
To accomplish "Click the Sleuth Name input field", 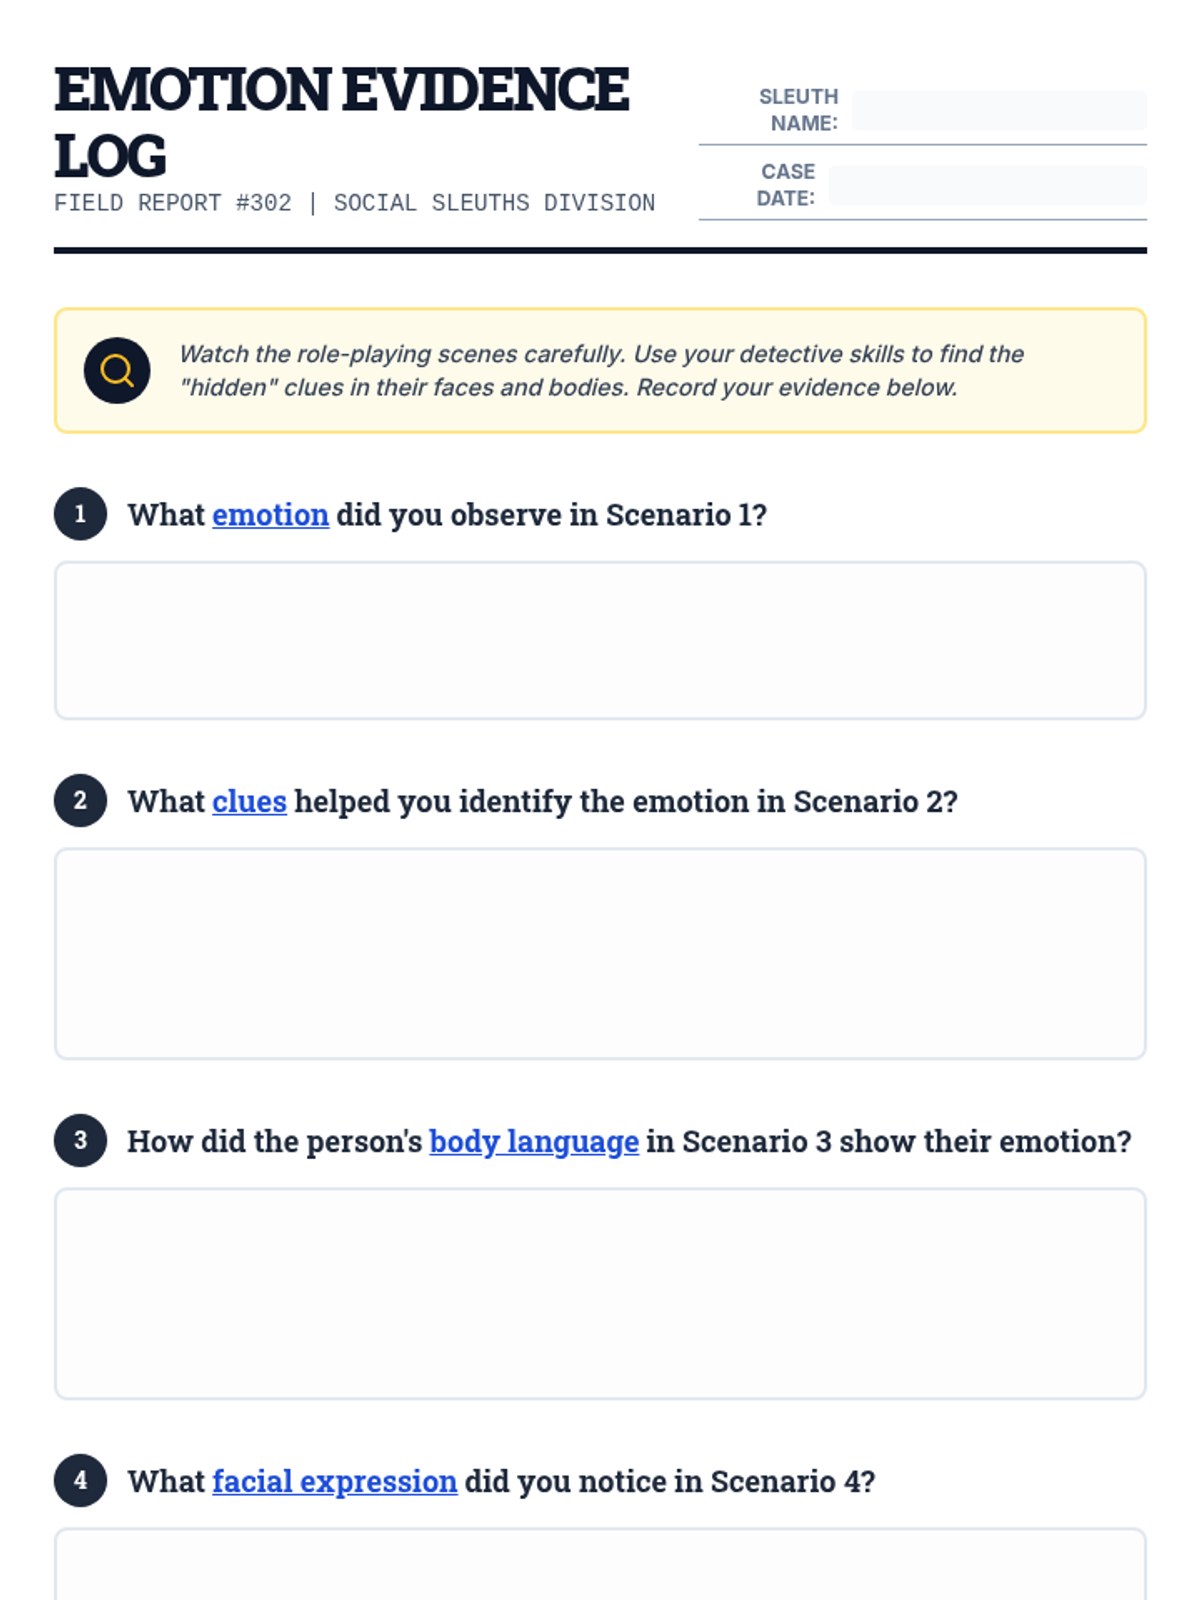I will 1000,110.
